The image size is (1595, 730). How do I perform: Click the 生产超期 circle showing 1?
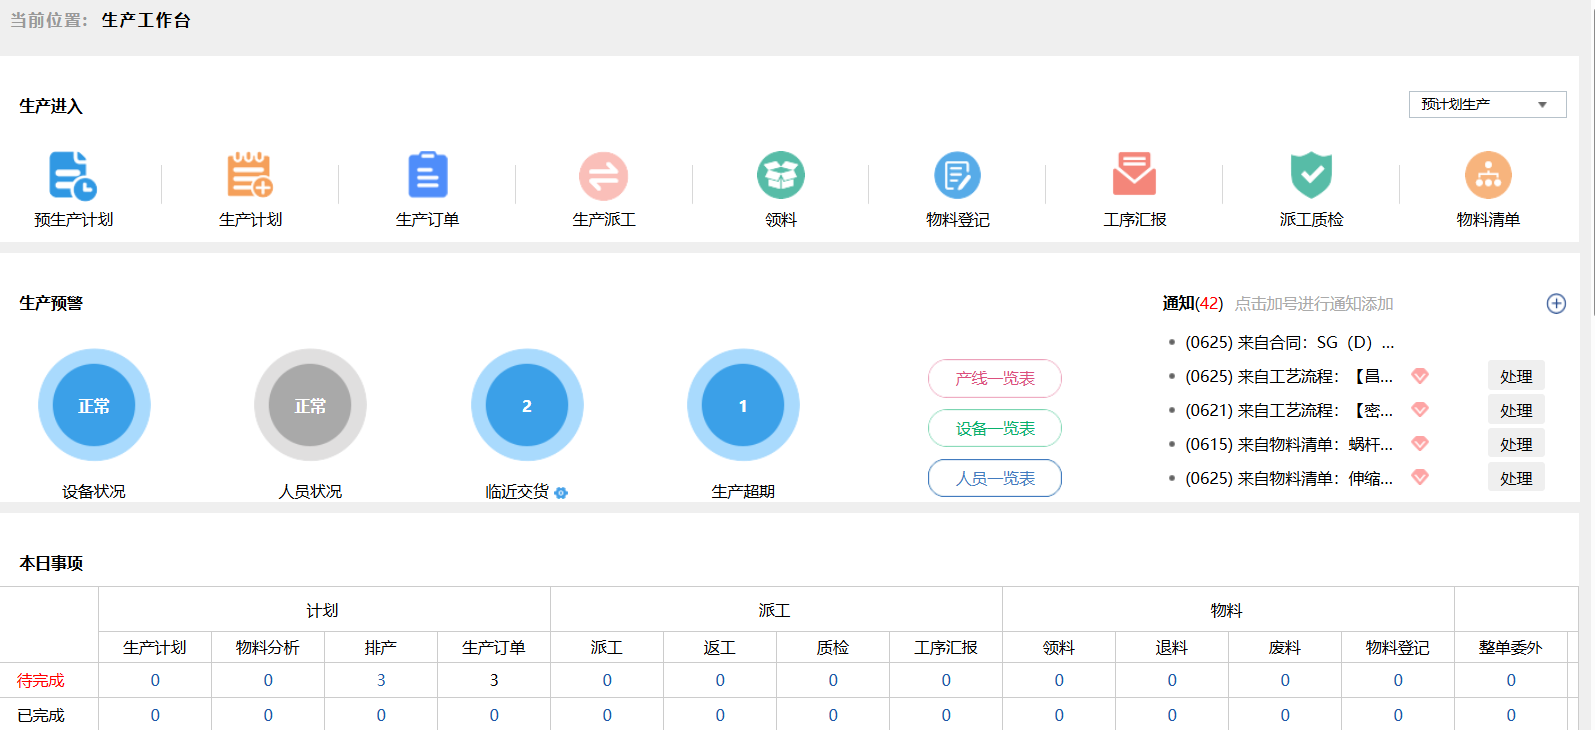tap(743, 405)
